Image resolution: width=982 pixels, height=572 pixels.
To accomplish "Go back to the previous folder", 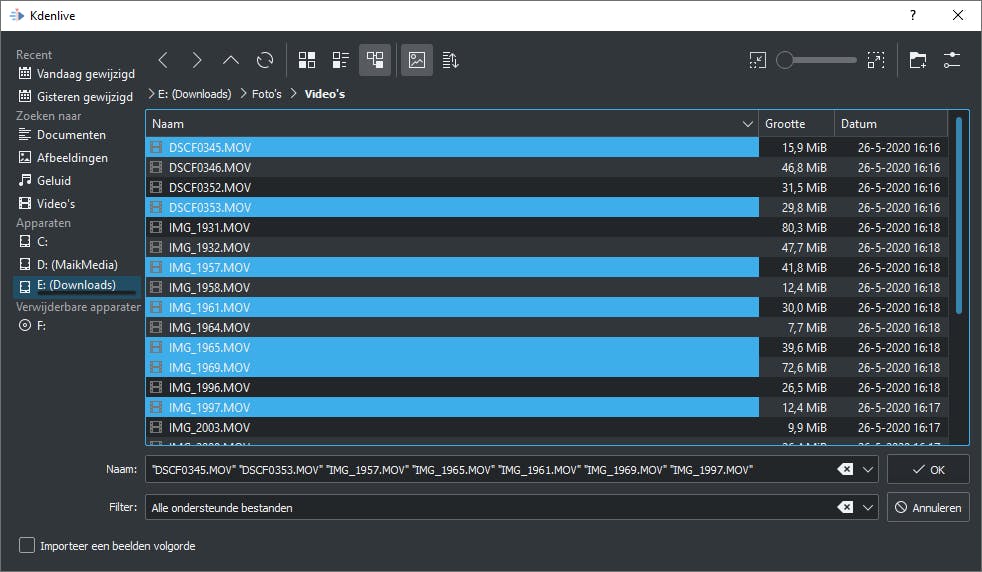I will tap(163, 60).
